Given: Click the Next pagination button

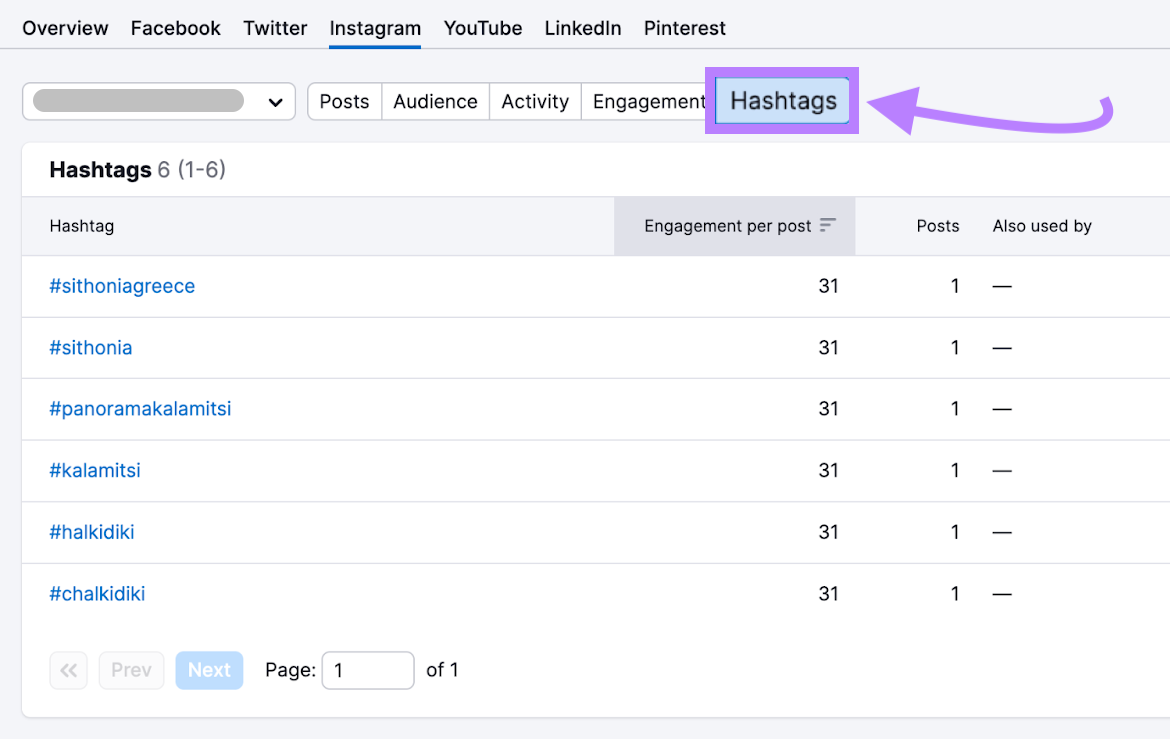Looking at the screenshot, I should [x=209, y=670].
